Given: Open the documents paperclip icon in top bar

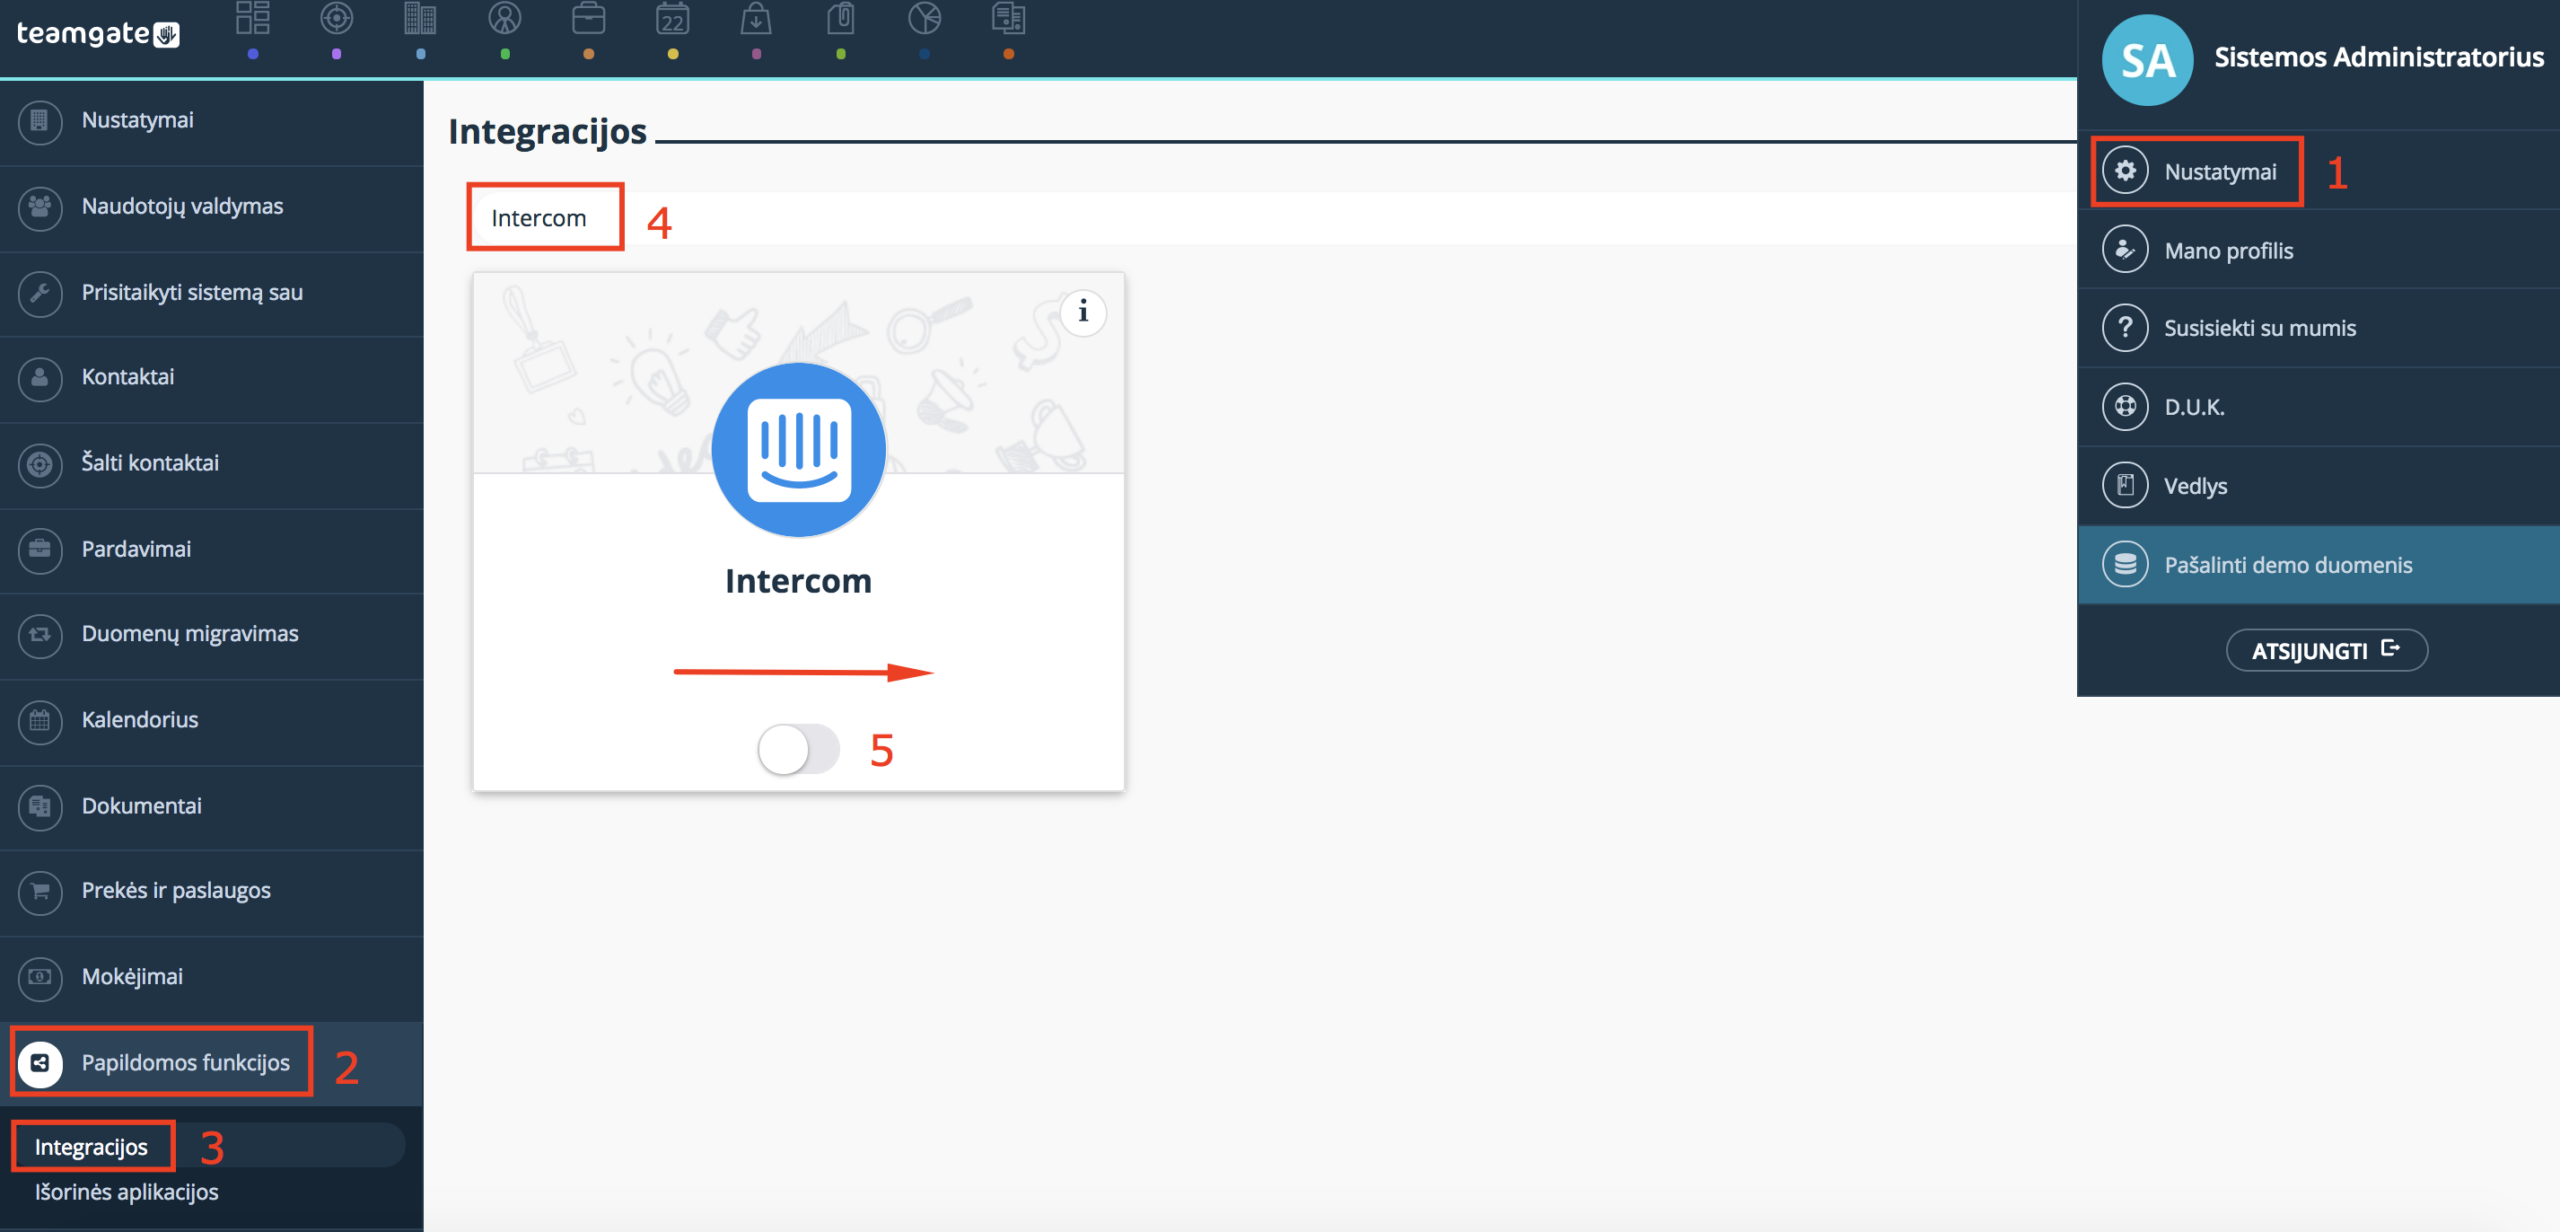Looking at the screenshot, I should click(x=841, y=18).
